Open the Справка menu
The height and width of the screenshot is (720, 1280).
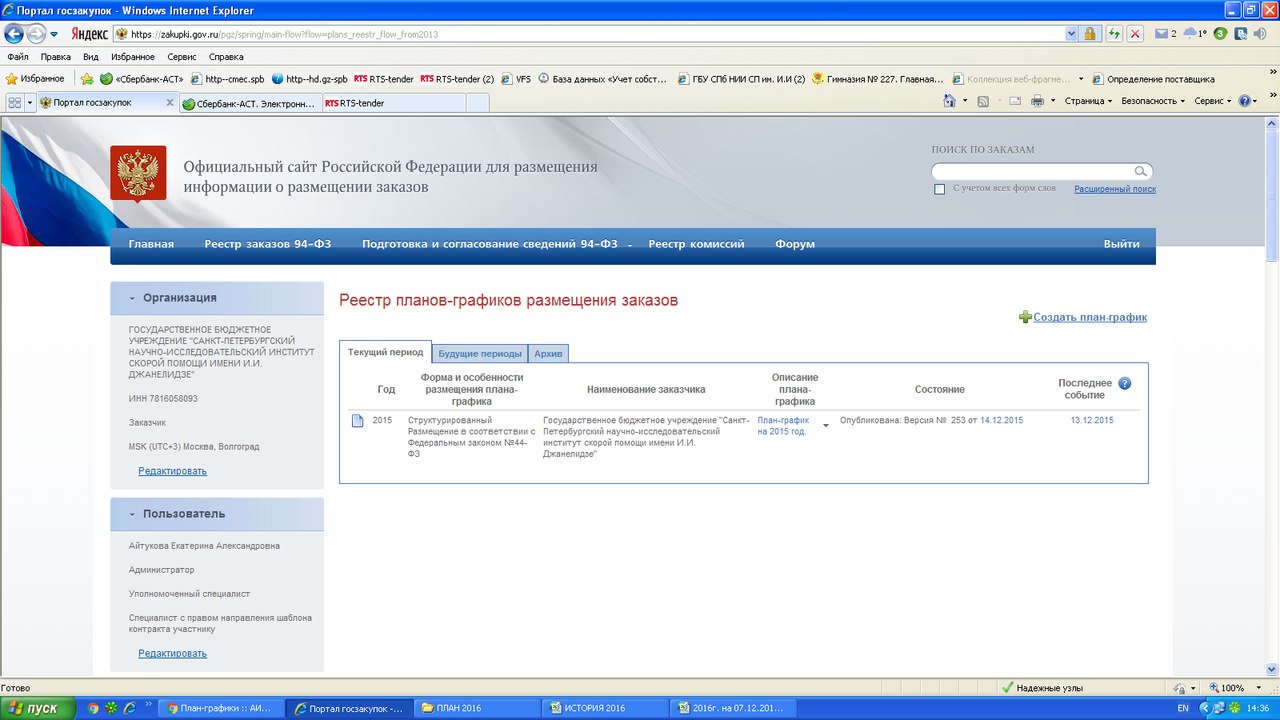(226, 57)
